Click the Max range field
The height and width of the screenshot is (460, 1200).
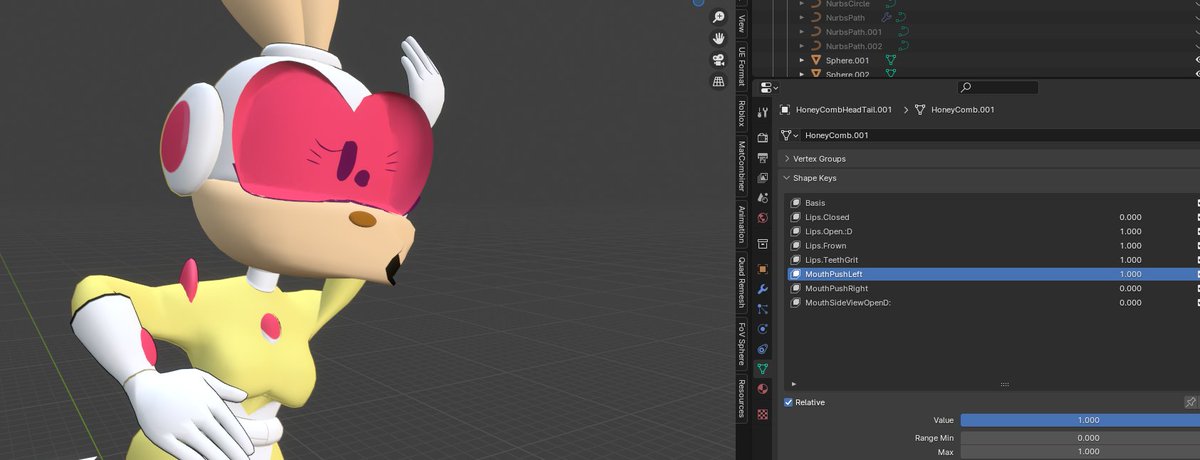point(1080,453)
